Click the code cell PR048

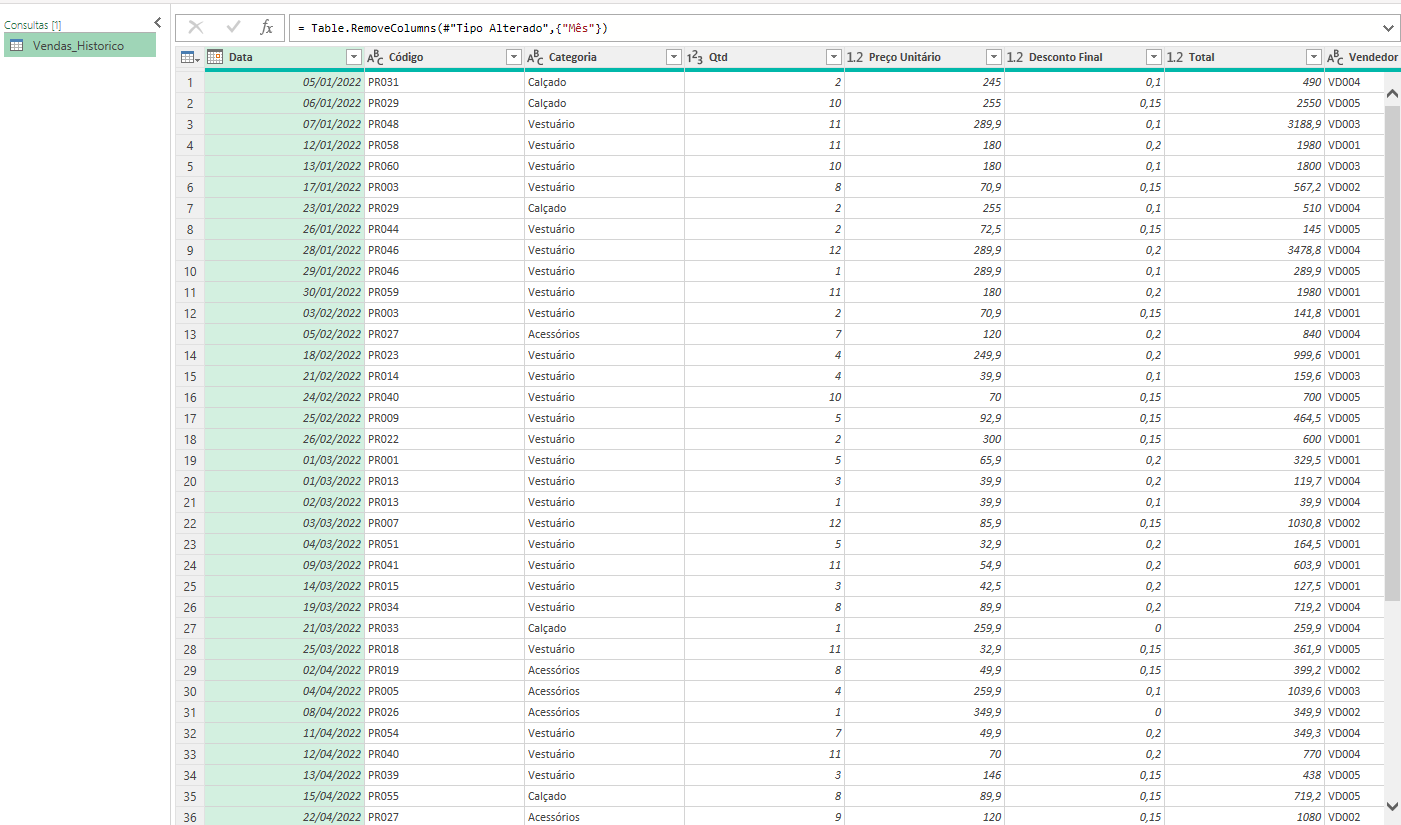point(444,124)
